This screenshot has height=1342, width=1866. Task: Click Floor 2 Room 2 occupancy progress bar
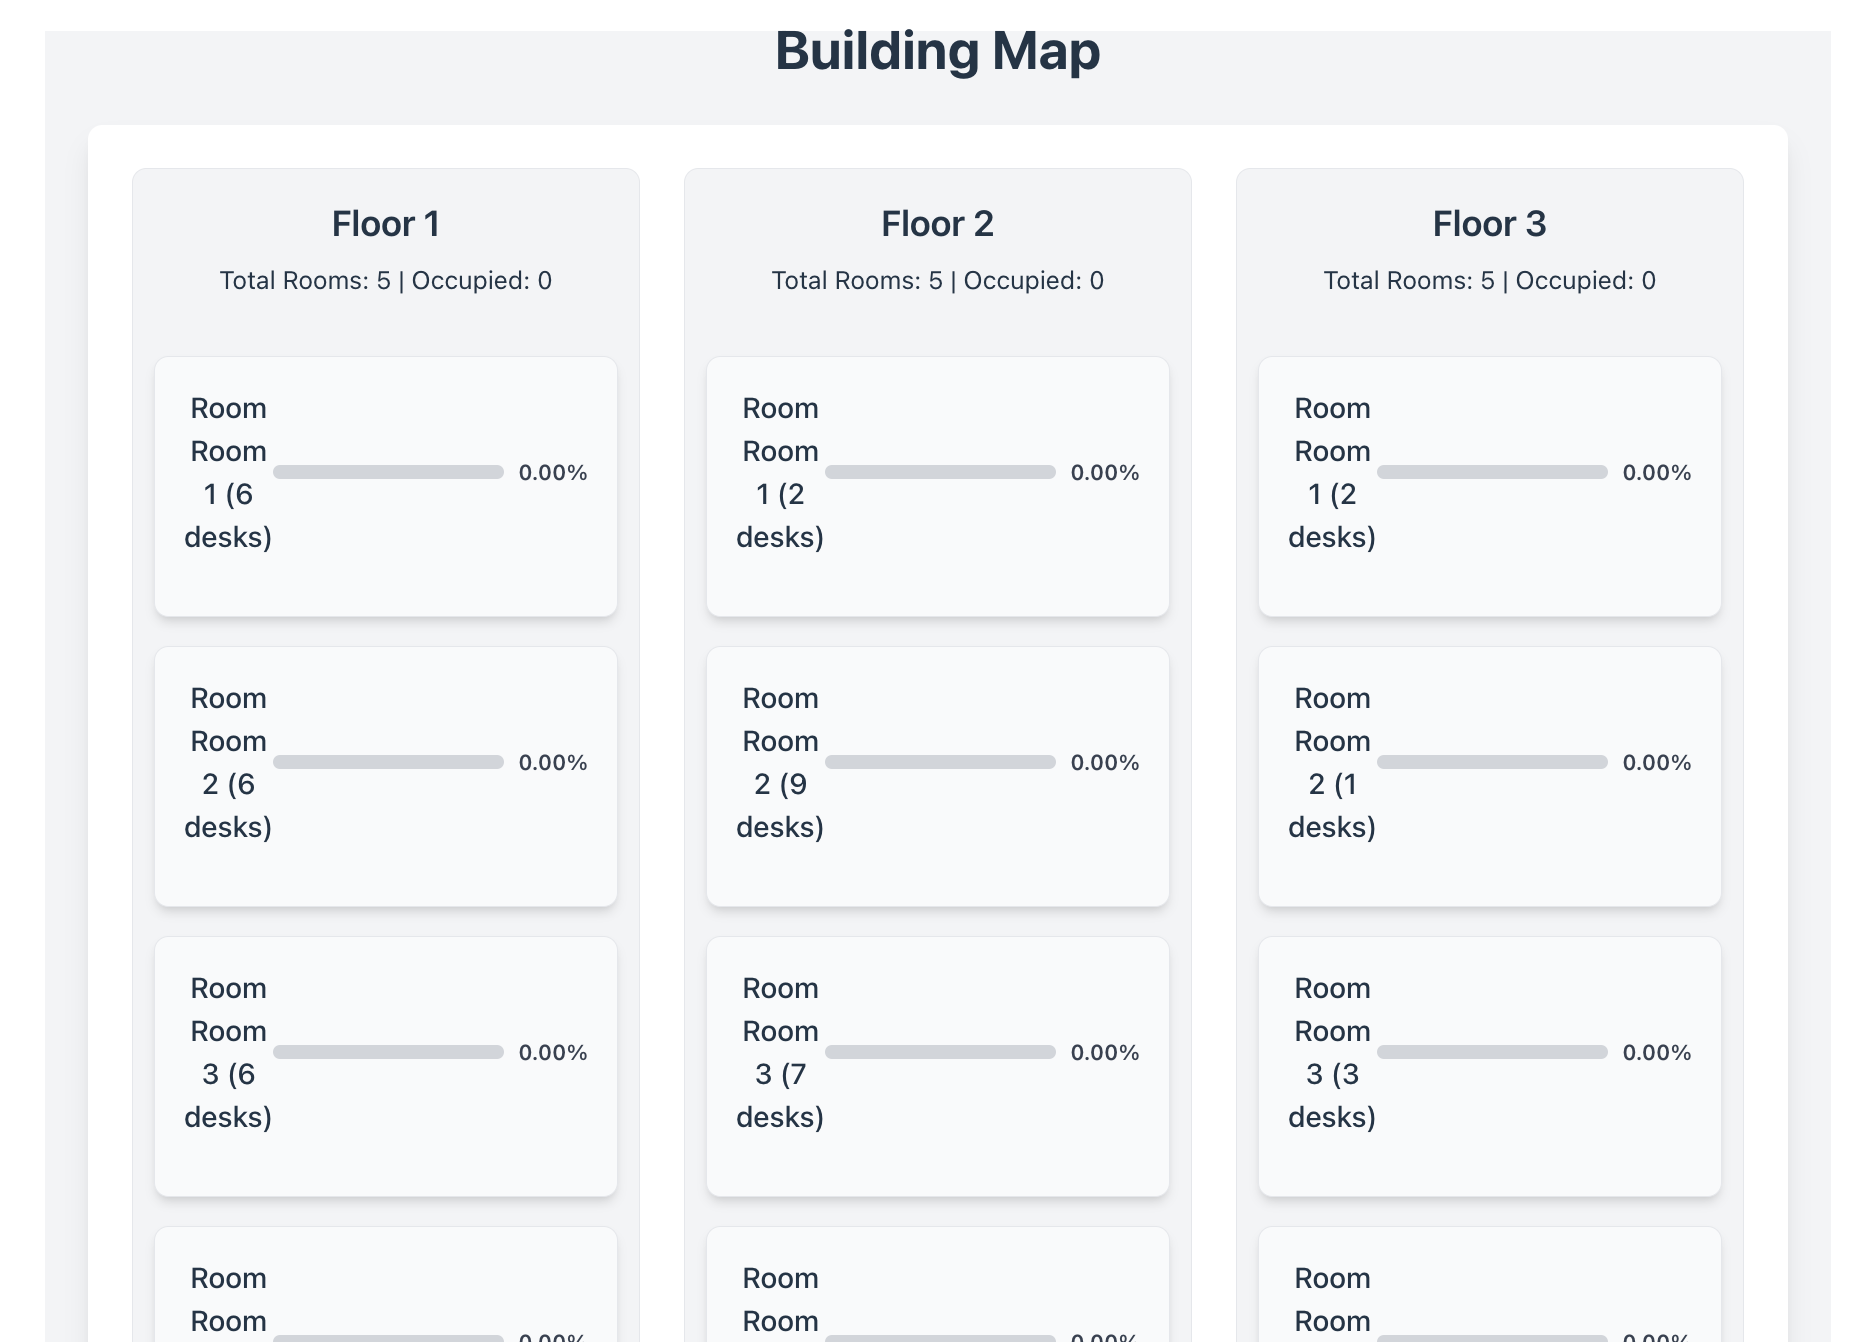(941, 762)
